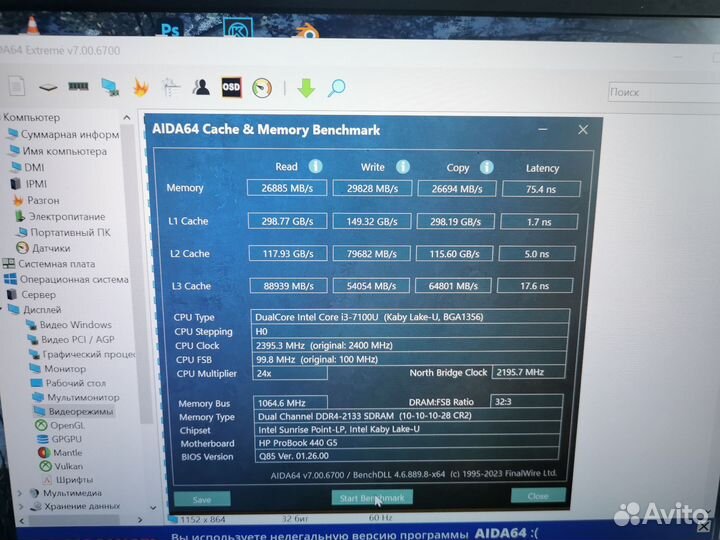Image resolution: width=720 pixels, height=540 pixels.
Task: Click the info icon next to Read
Action: point(316,166)
